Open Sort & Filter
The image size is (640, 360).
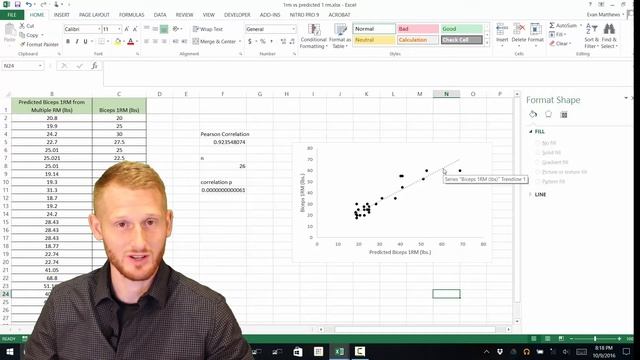tap(591, 36)
